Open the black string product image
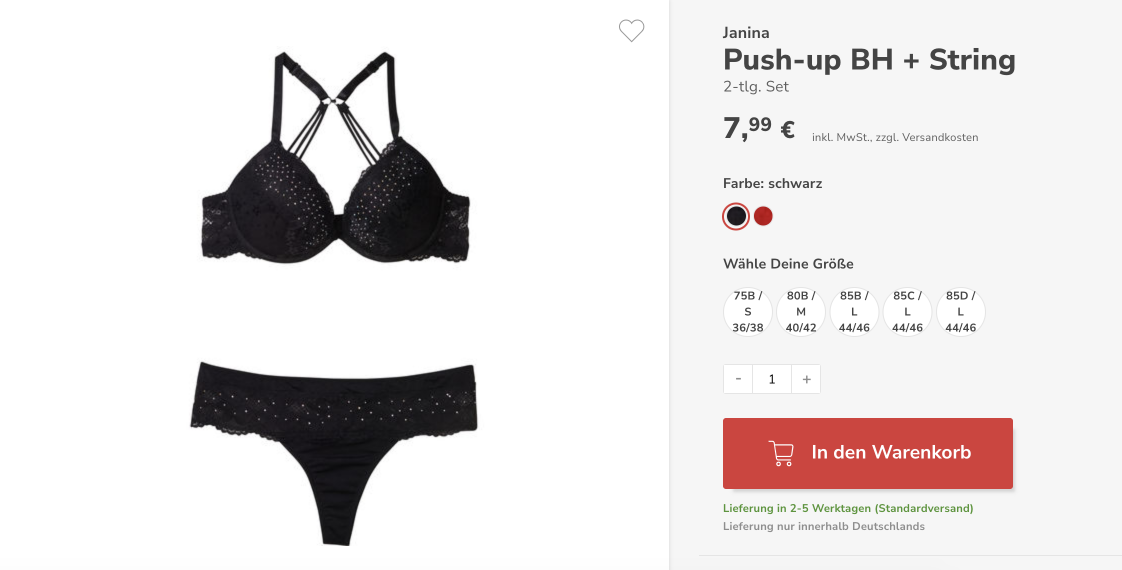 (x=333, y=453)
